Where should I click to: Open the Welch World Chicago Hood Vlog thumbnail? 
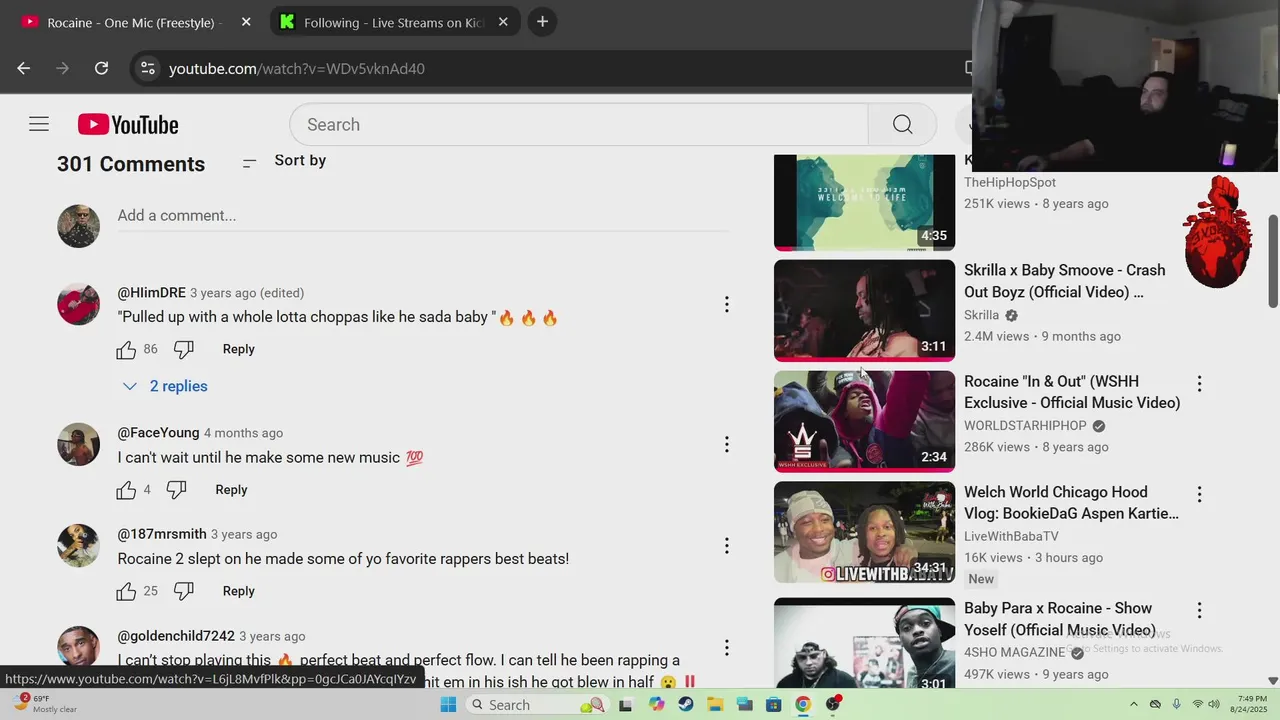pos(864,532)
